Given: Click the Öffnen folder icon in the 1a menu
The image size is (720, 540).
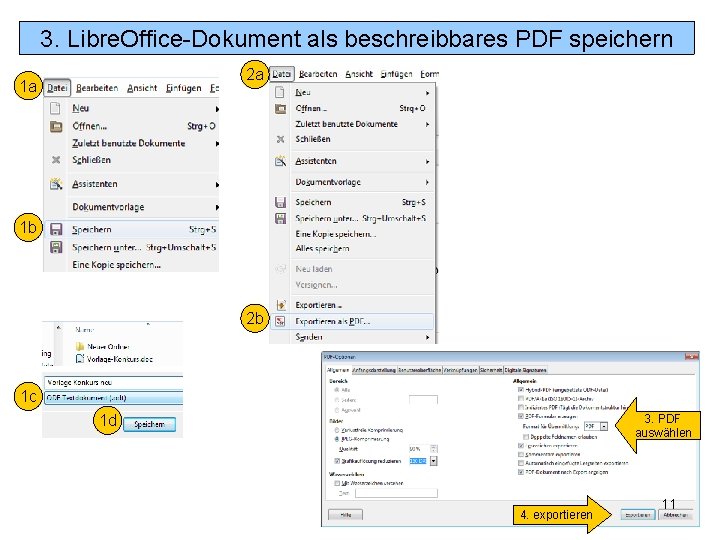Looking at the screenshot, I should (x=56, y=126).
